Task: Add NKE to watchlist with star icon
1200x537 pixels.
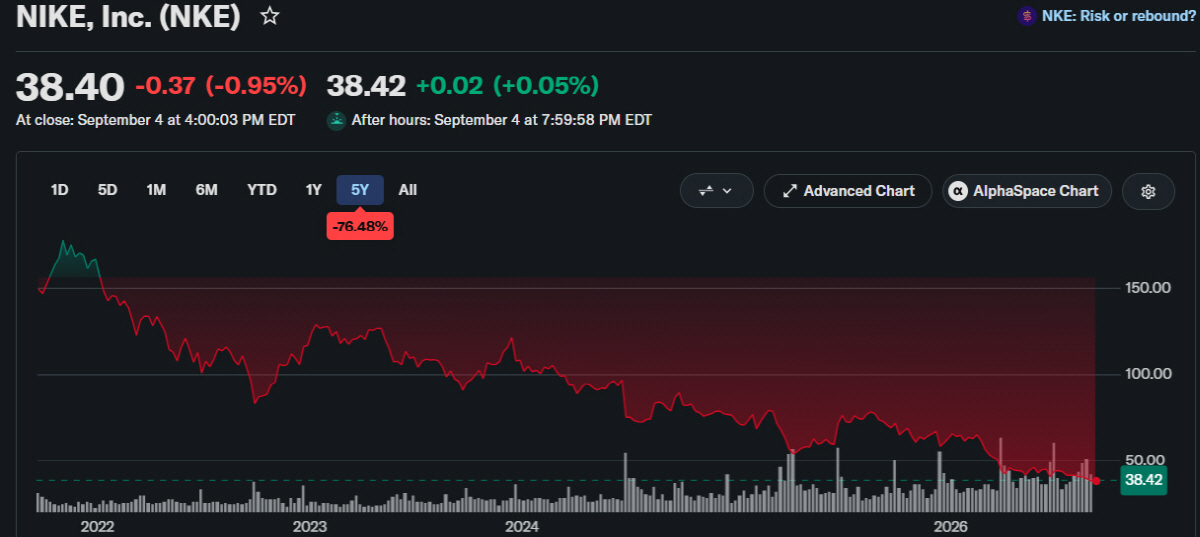Action: [269, 16]
